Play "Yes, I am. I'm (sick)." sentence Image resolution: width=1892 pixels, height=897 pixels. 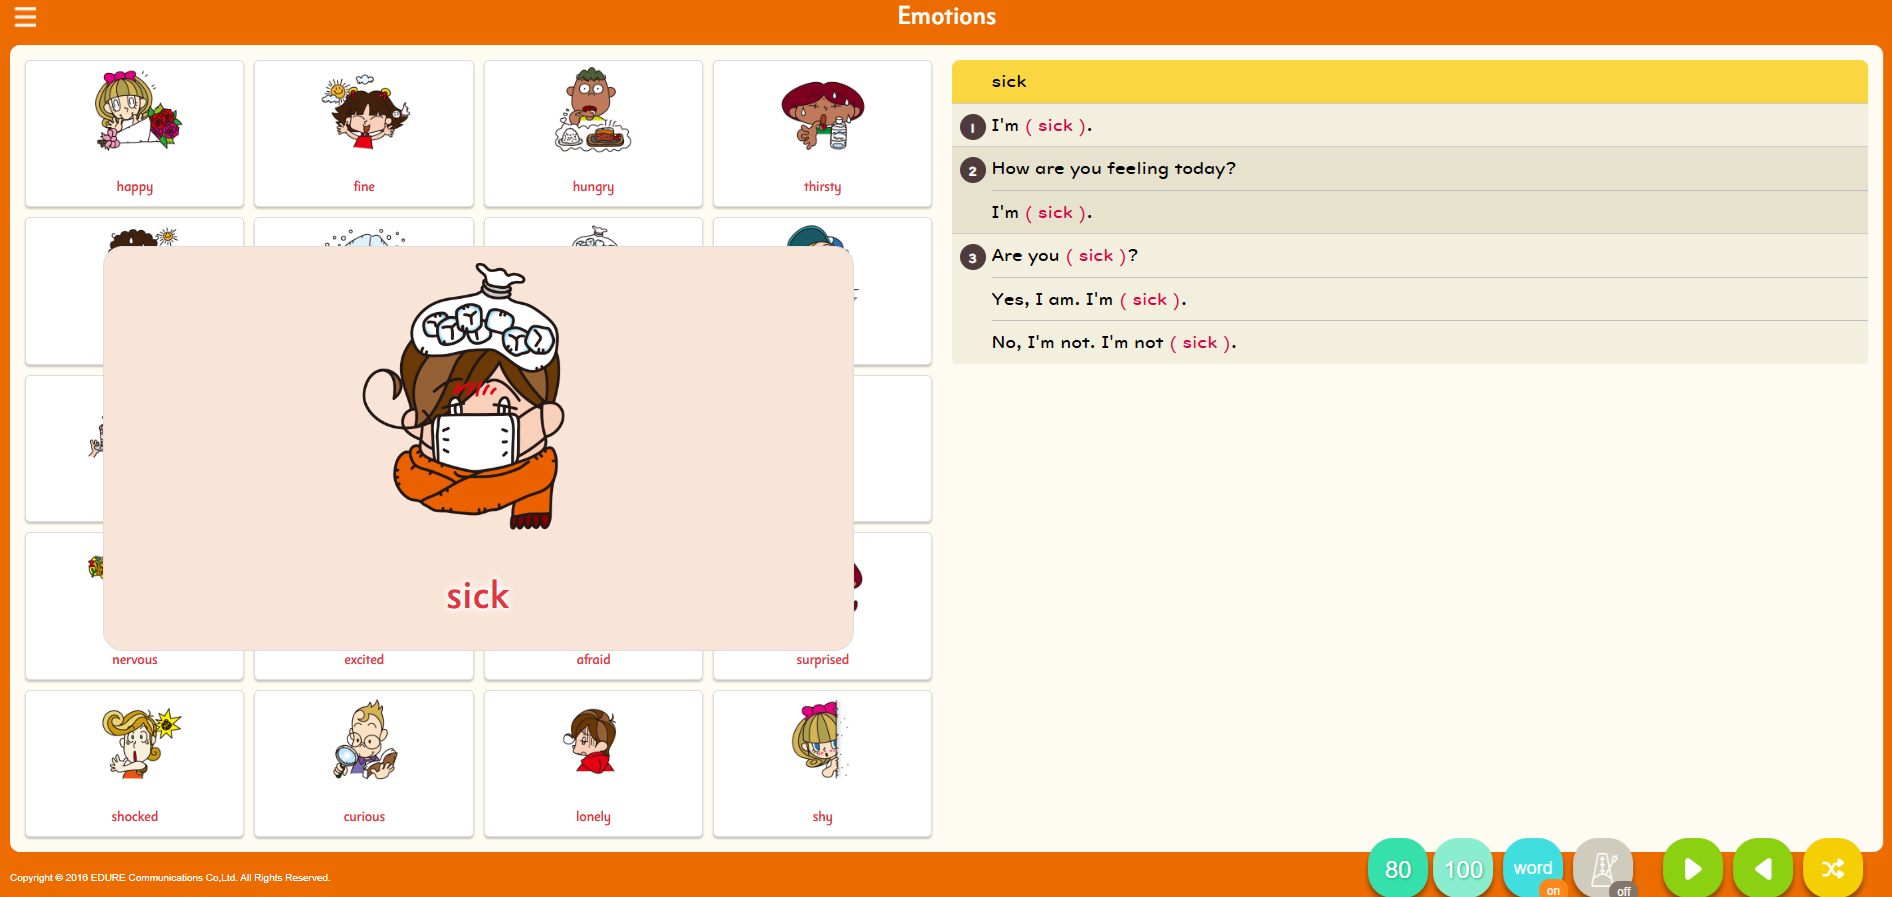[x=1410, y=299]
